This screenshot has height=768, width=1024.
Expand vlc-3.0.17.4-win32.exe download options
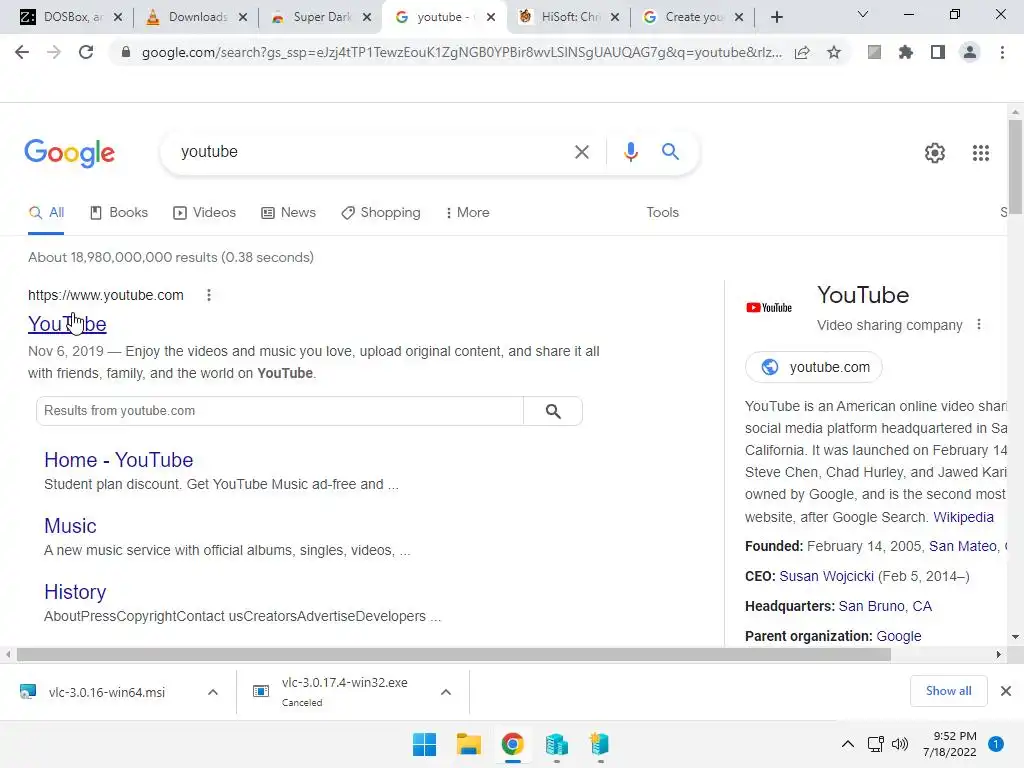[x=445, y=692]
